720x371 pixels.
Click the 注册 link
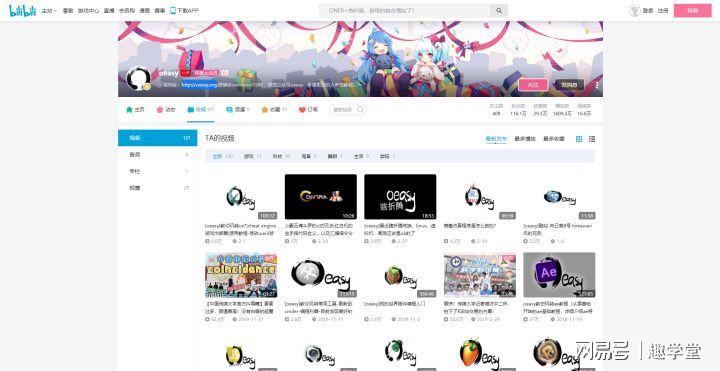[663, 11]
